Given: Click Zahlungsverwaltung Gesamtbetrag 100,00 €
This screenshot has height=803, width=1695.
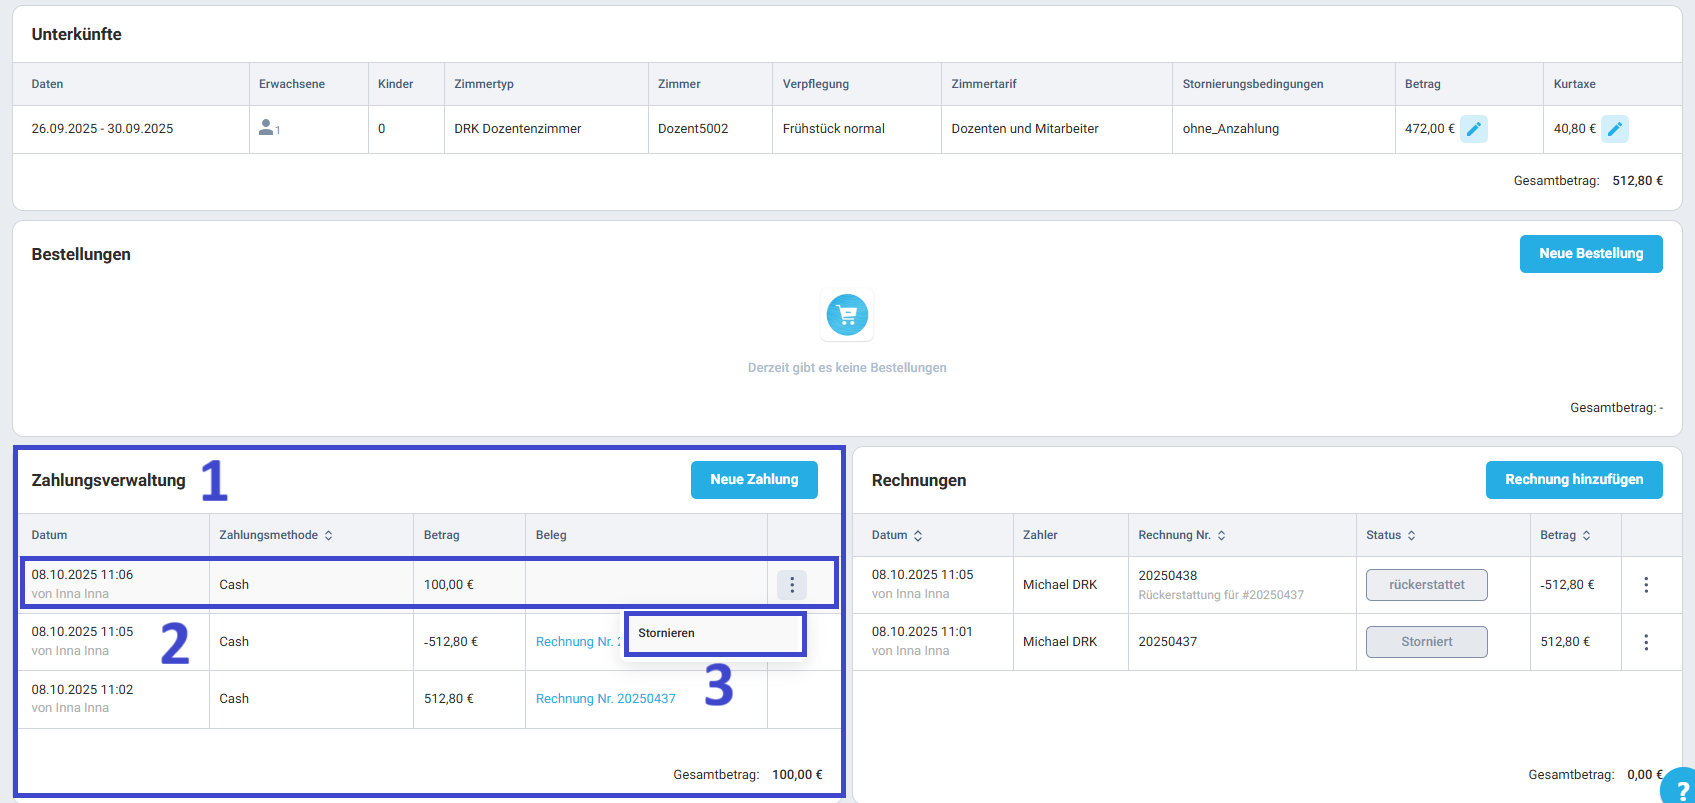Looking at the screenshot, I should (797, 775).
